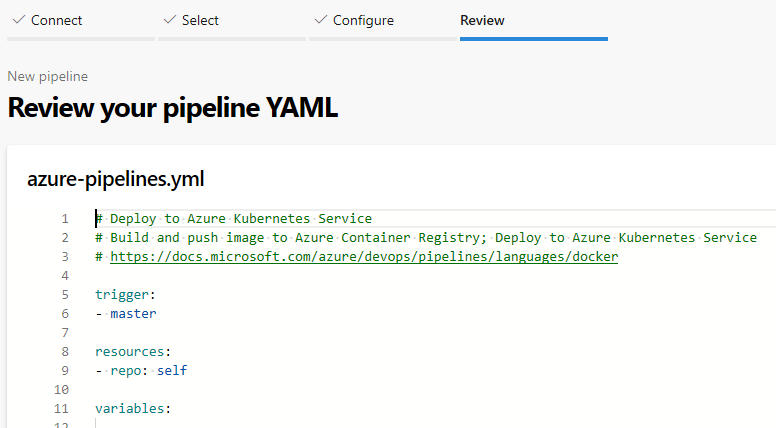Open the docs.microsoft.com docker pipelines link
Screen dimensions: 776x428
pyautogui.click(x=364, y=257)
